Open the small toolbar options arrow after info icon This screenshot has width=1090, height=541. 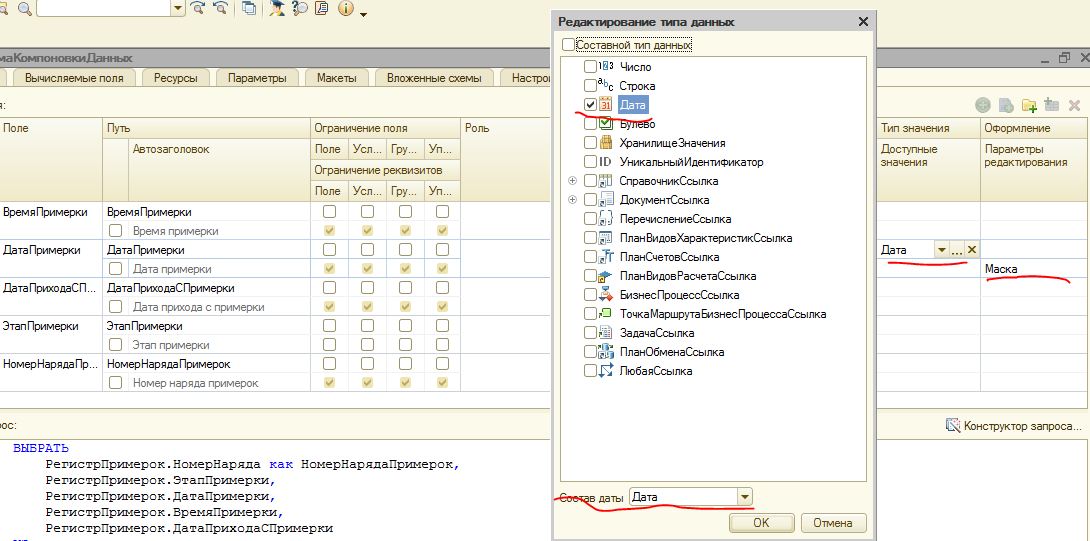tap(364, 13)
